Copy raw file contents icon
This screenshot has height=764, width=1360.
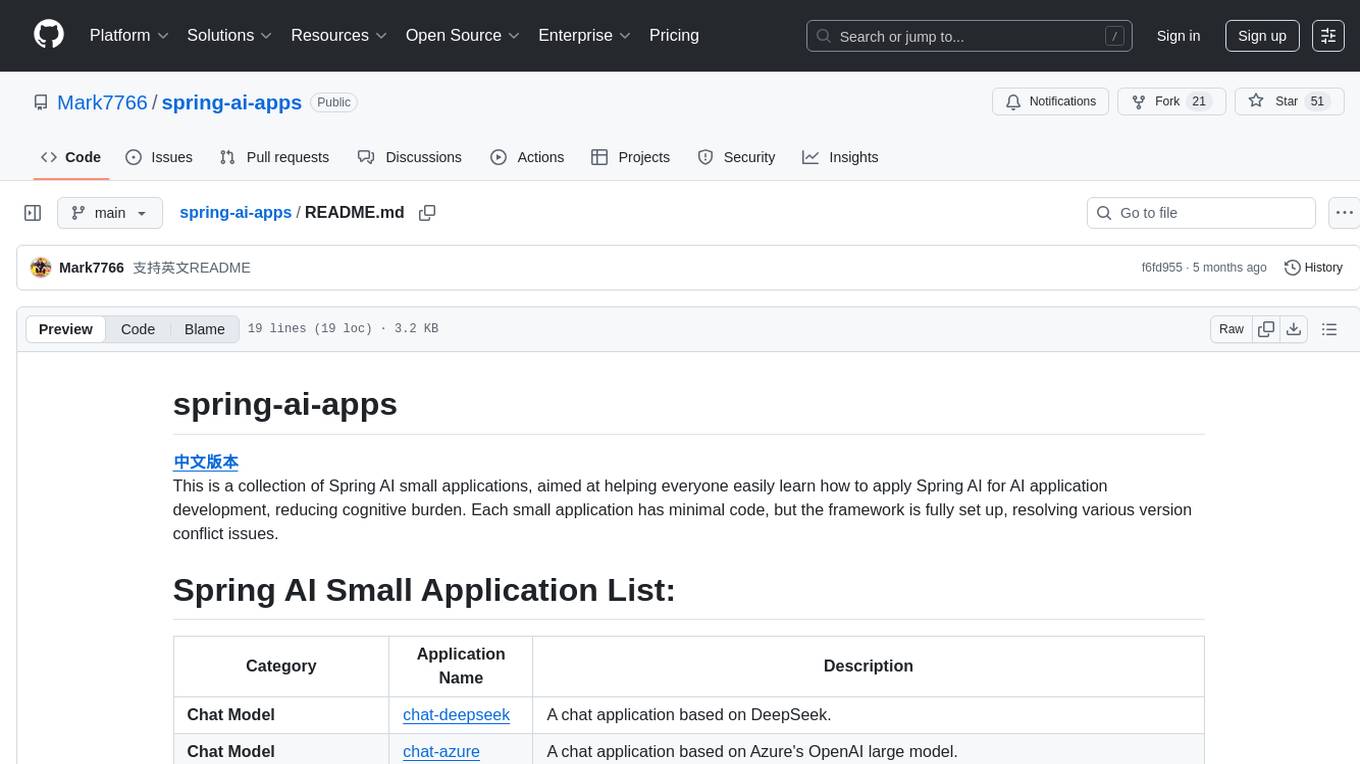pyautogui.click(x=1266, y=329)
